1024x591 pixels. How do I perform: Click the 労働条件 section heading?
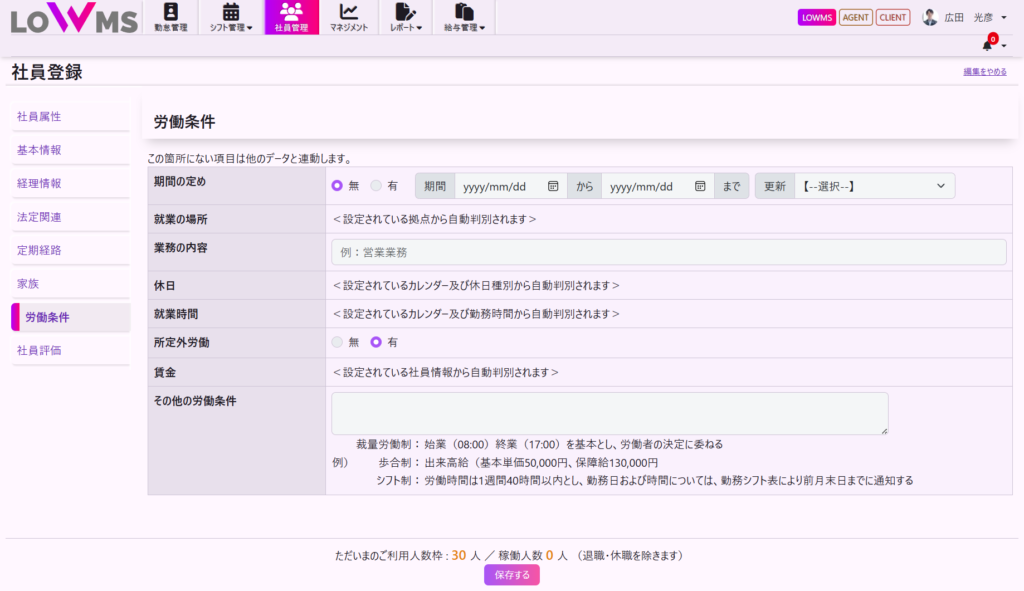184,121
